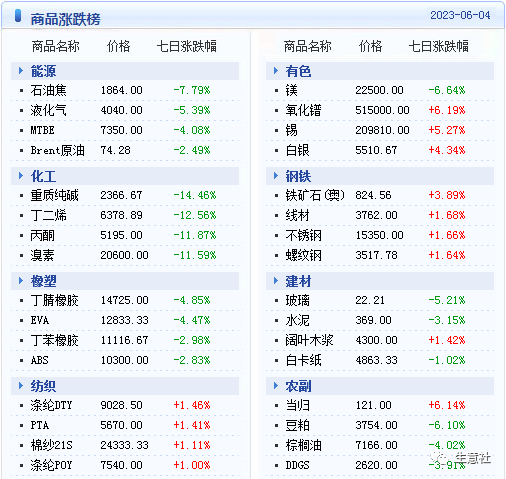Select commodity 不锈钢
Viewport: 506px width, 479px height.
pyautogui.click(x=303, y=235)
